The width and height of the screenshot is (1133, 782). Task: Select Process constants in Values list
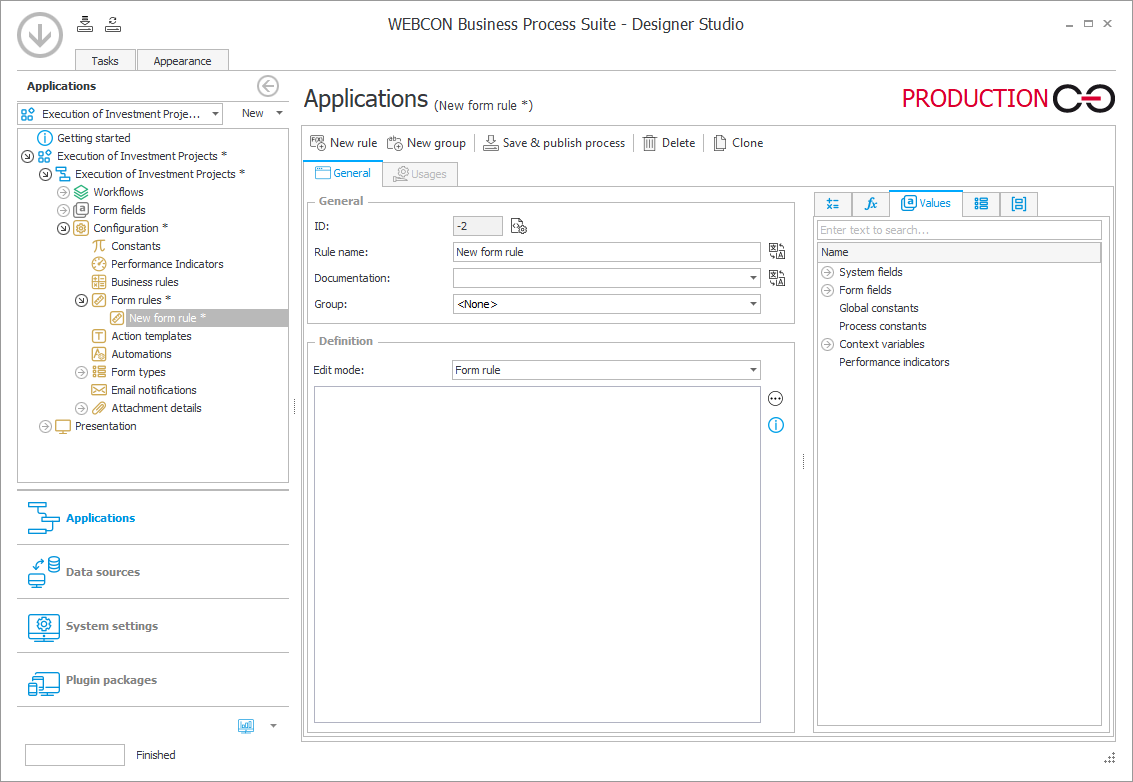point(882,326)
